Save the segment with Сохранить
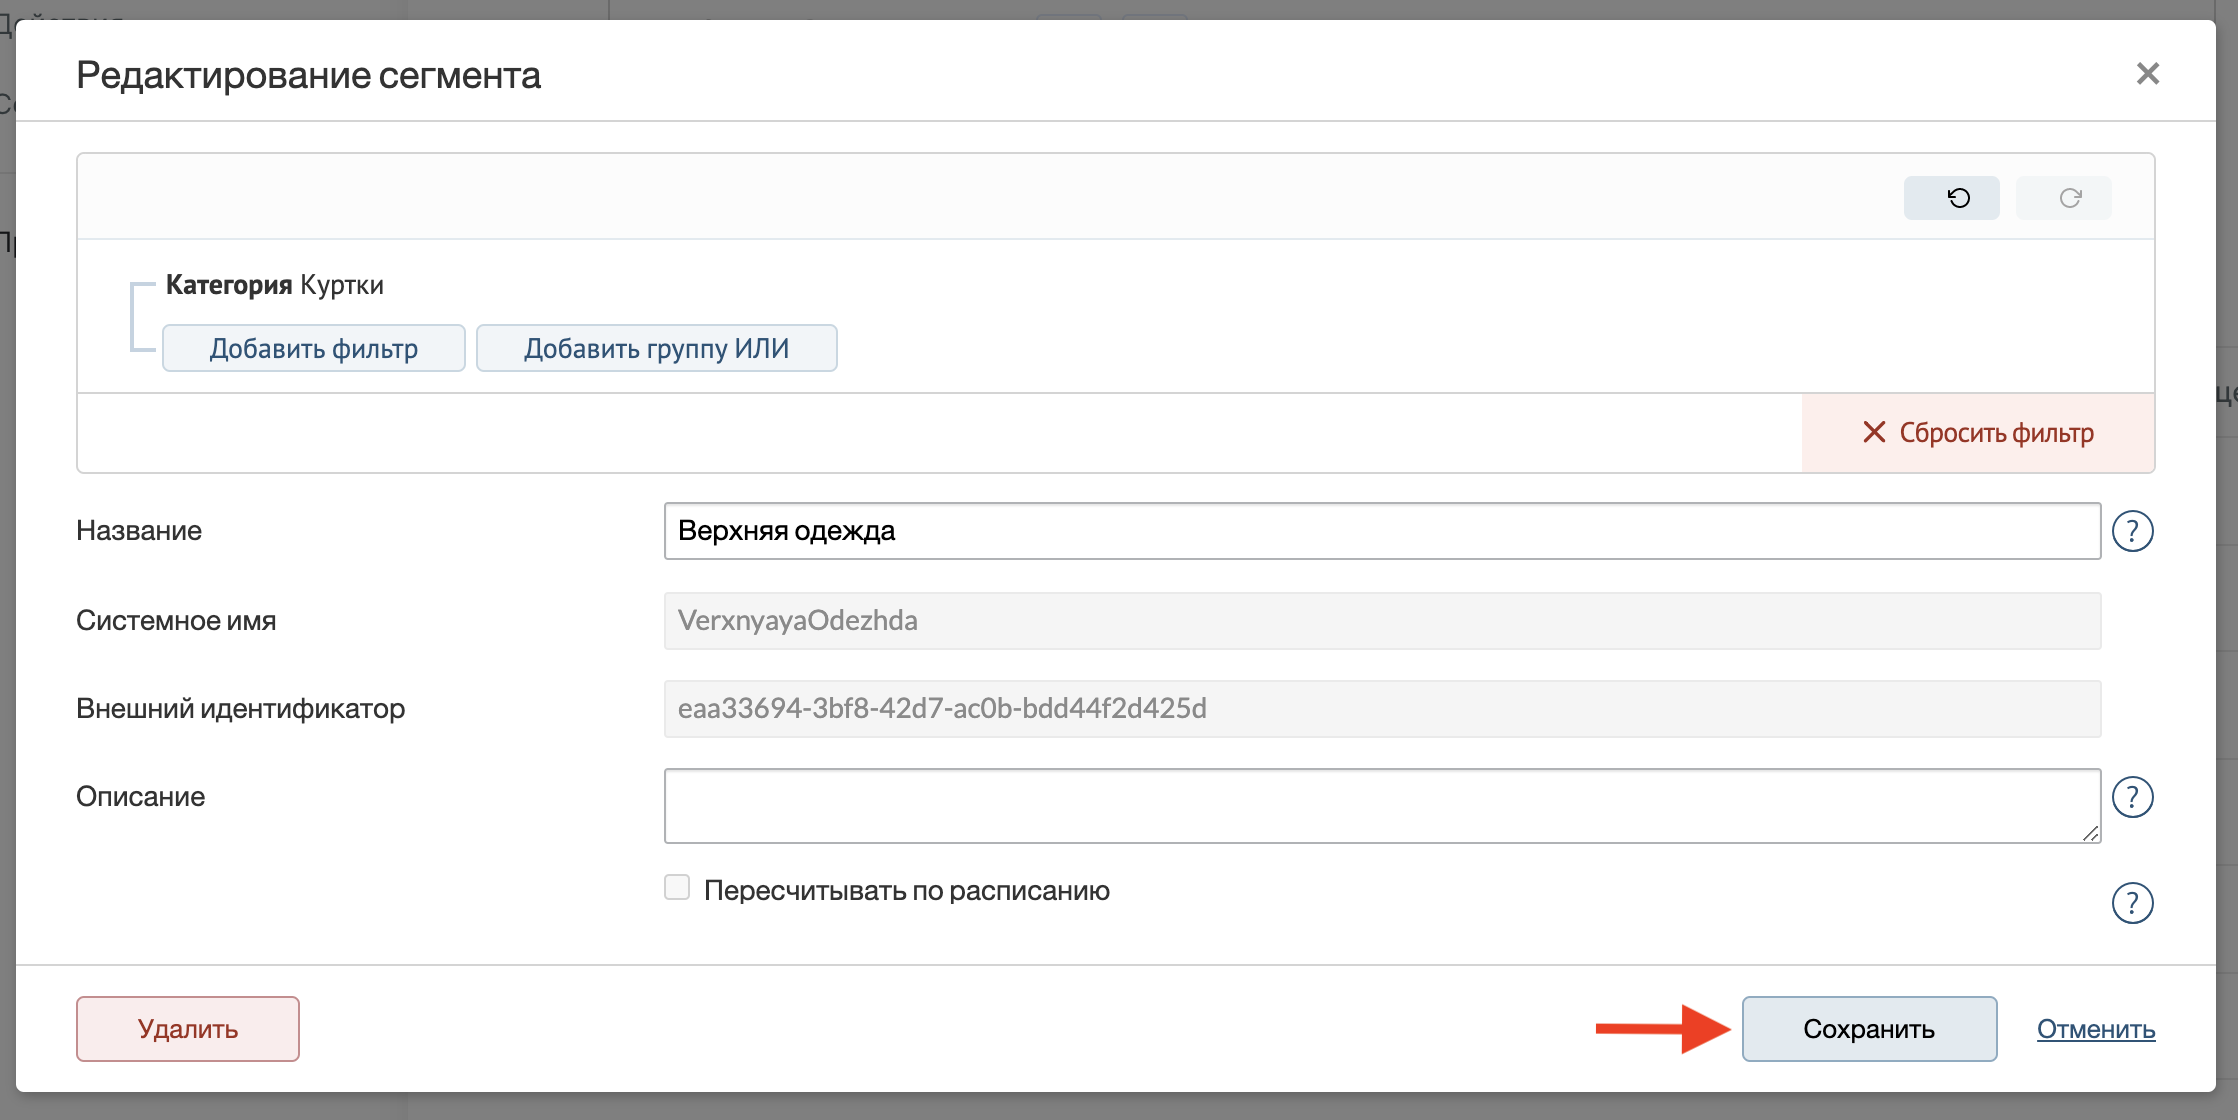The height and width of the screenshot is (1120, 2238). click(1869, 1029)
